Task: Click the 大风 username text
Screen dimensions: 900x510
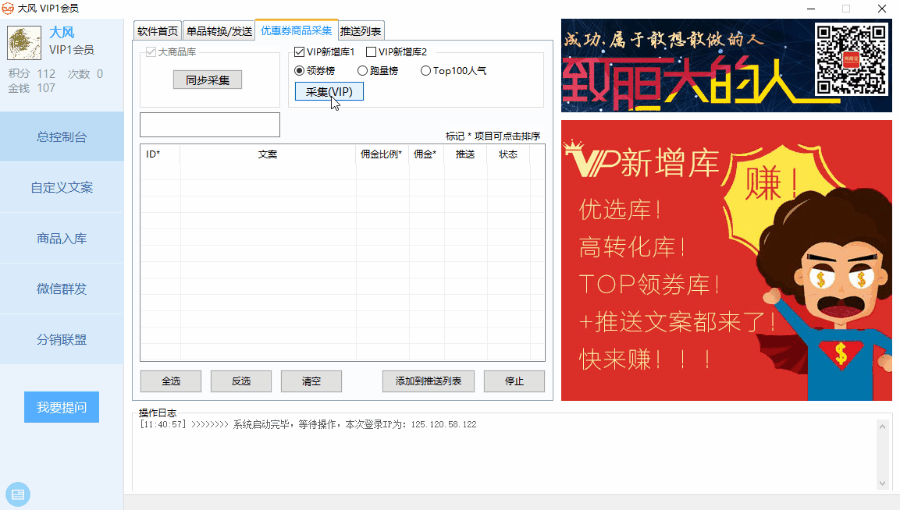Action: 61,33
